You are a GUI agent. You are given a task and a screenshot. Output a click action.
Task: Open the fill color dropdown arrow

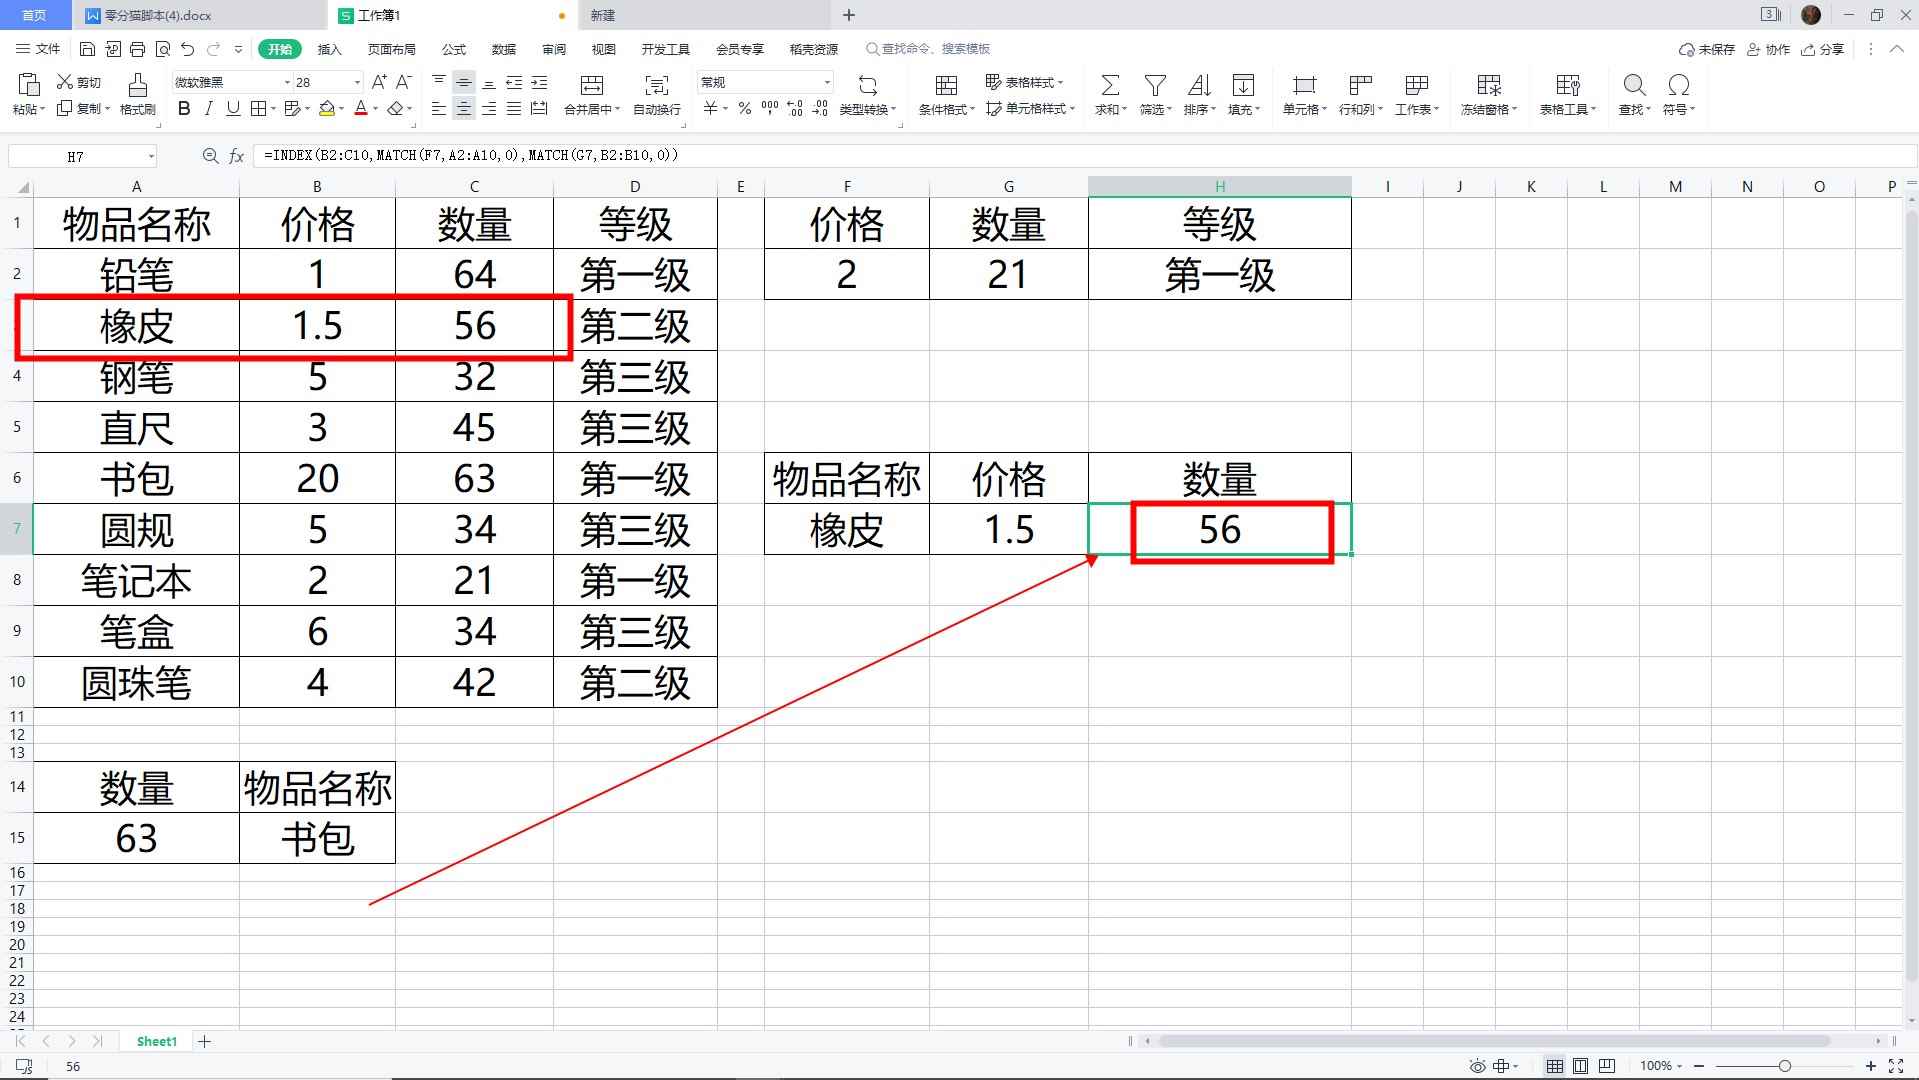tap(339, 109)
